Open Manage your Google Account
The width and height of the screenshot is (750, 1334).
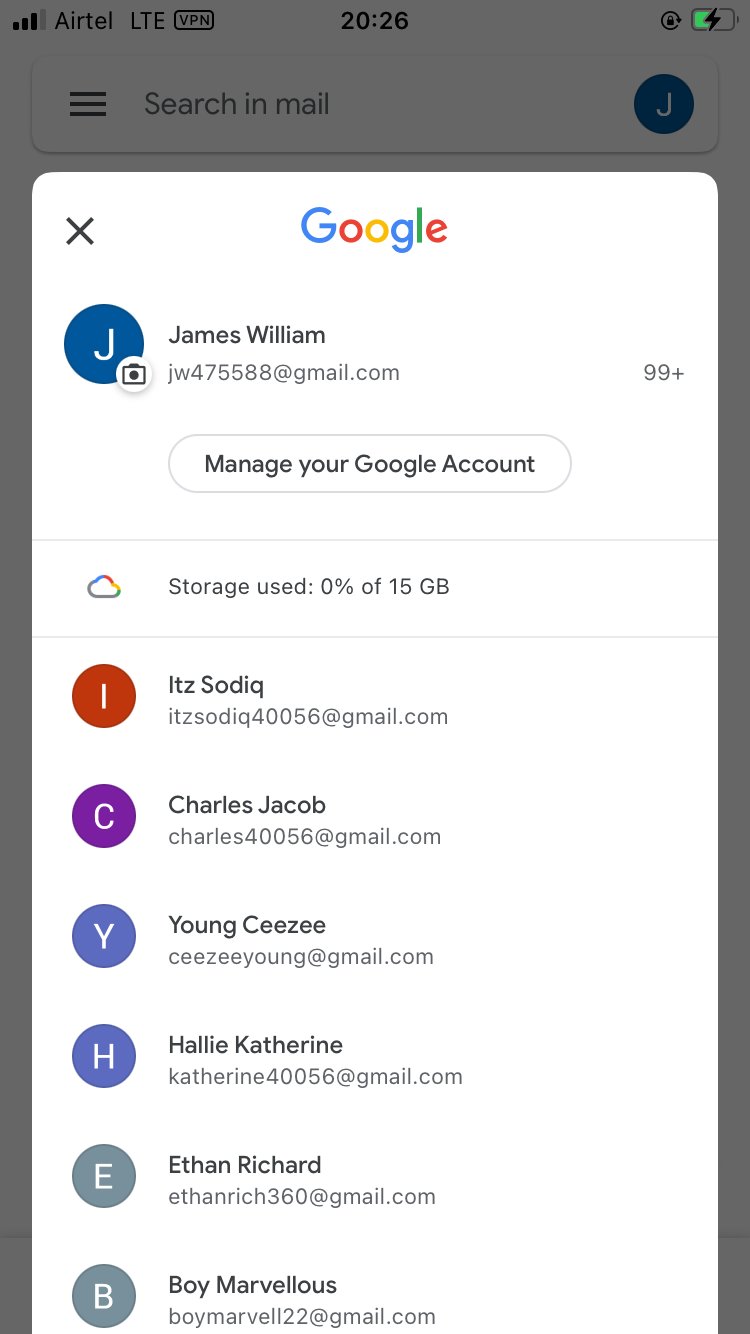coord(370,464)
